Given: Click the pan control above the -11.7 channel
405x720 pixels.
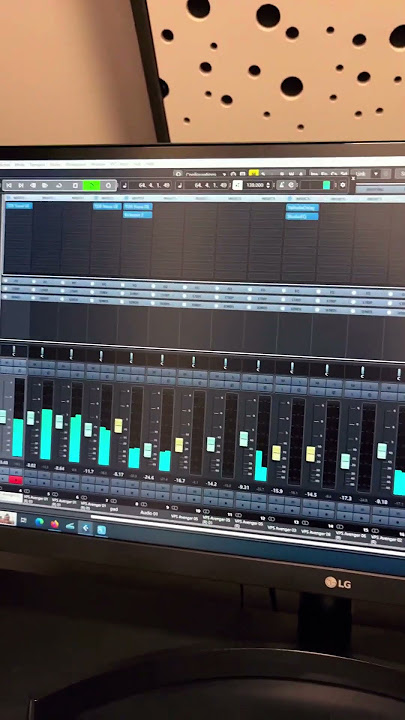Looking at the screenshot, I should pyautogui.click(x=101, y=356).
